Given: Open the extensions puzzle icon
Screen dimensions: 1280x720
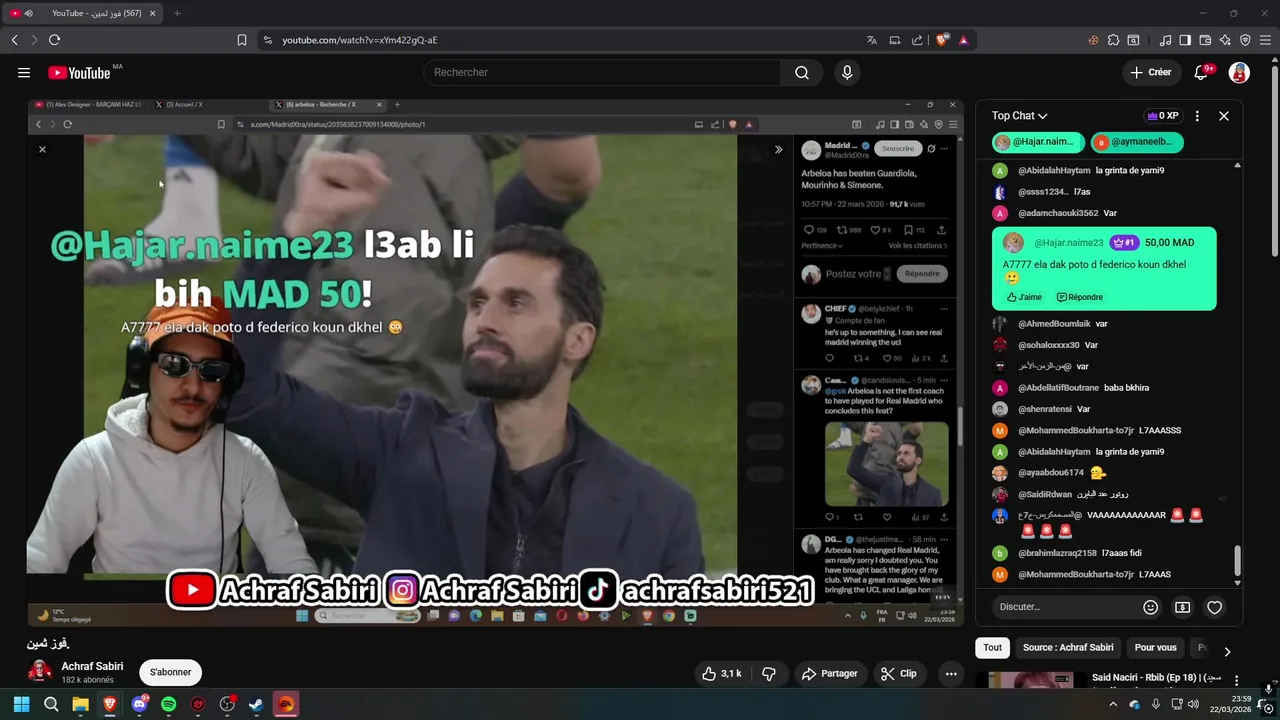Looking at the screenshot, I should [x=1113, y=40].
